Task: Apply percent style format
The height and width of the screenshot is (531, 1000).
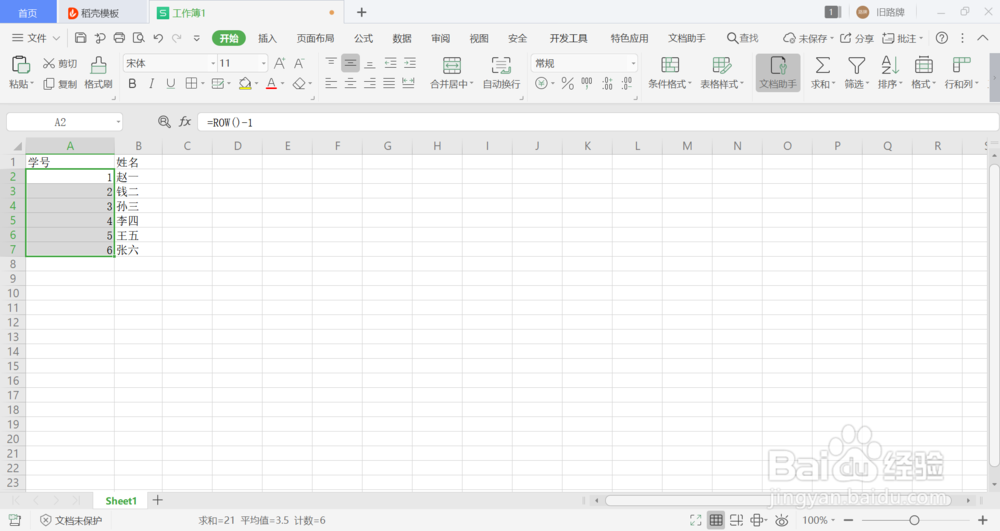Action: pyautogui.click(x=568, y=84)
